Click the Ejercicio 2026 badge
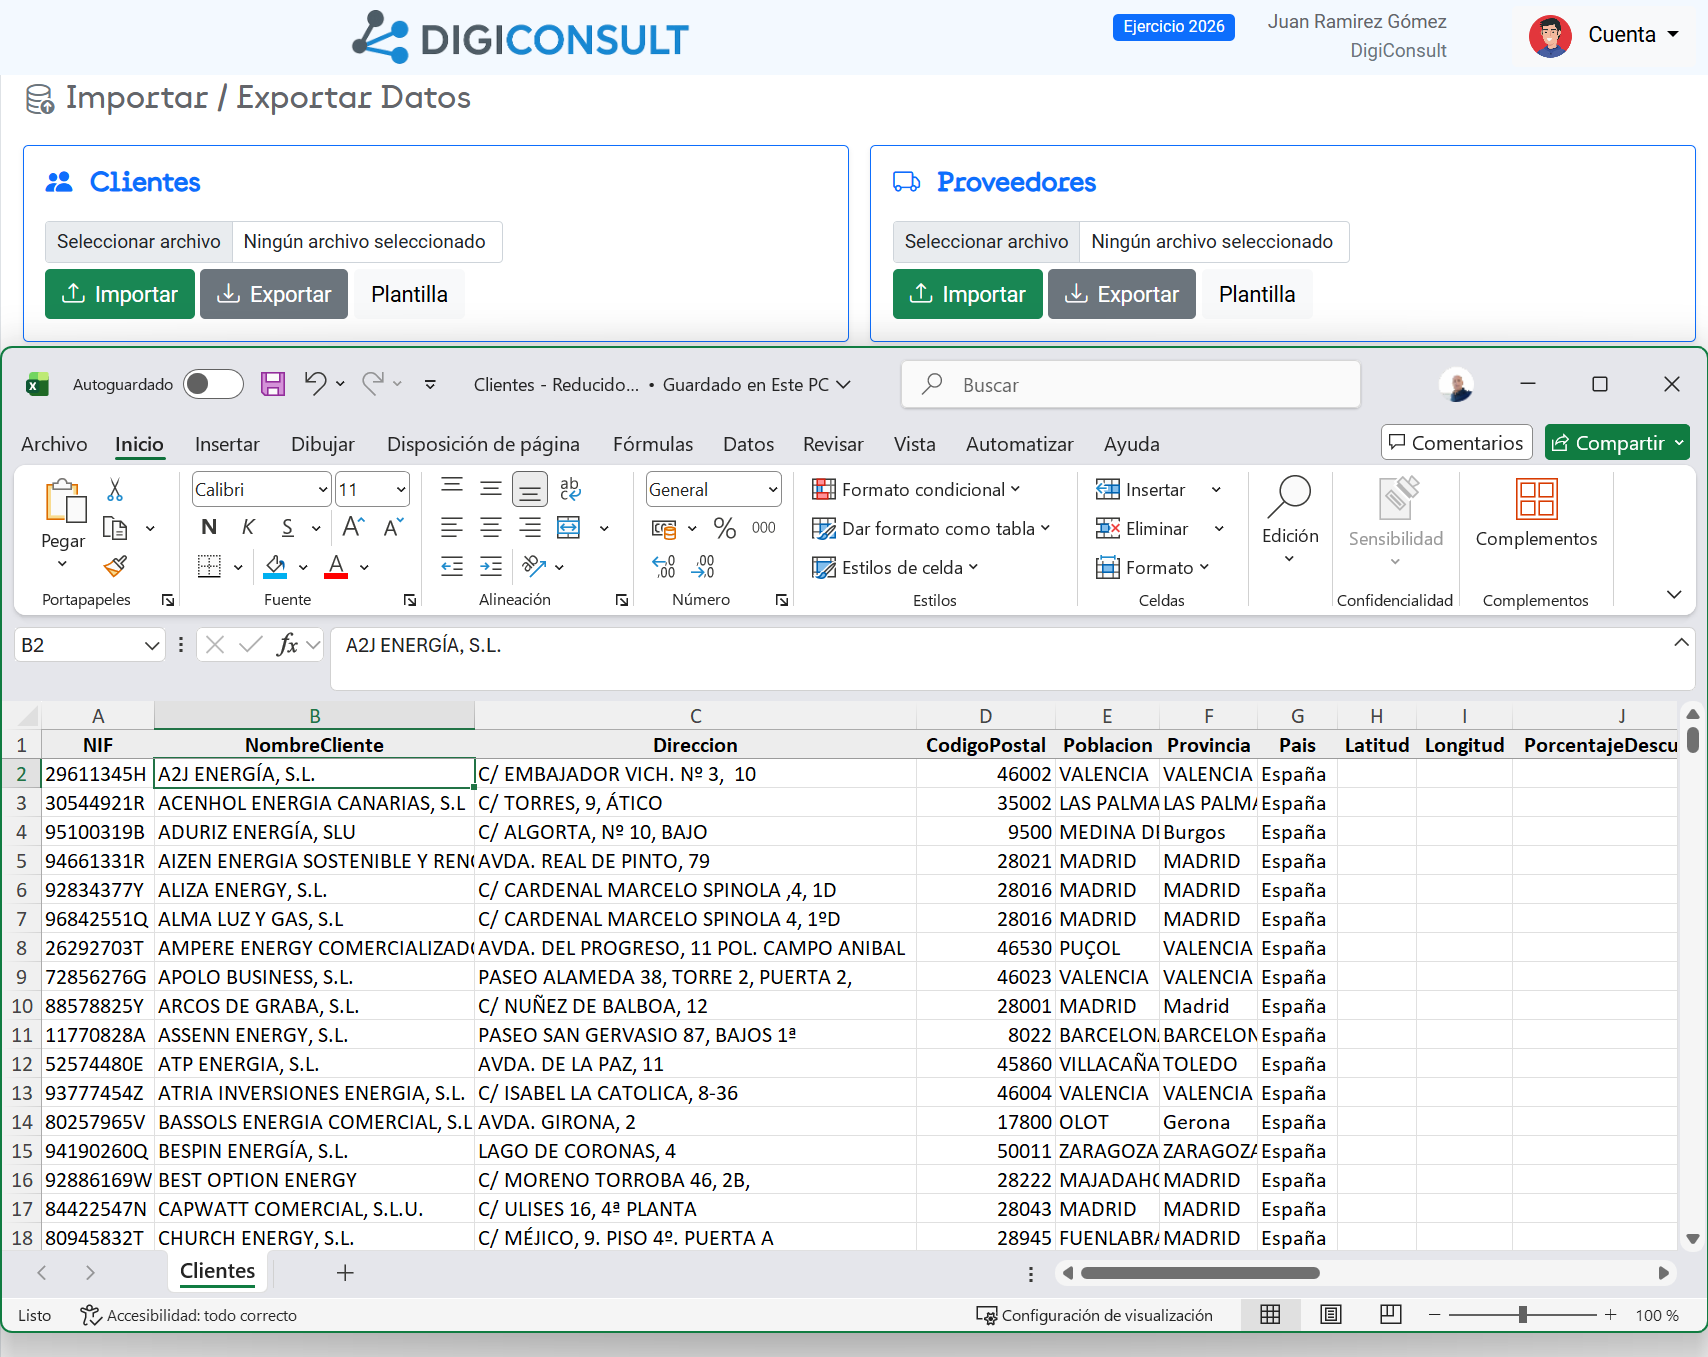 click(1174, 27)
